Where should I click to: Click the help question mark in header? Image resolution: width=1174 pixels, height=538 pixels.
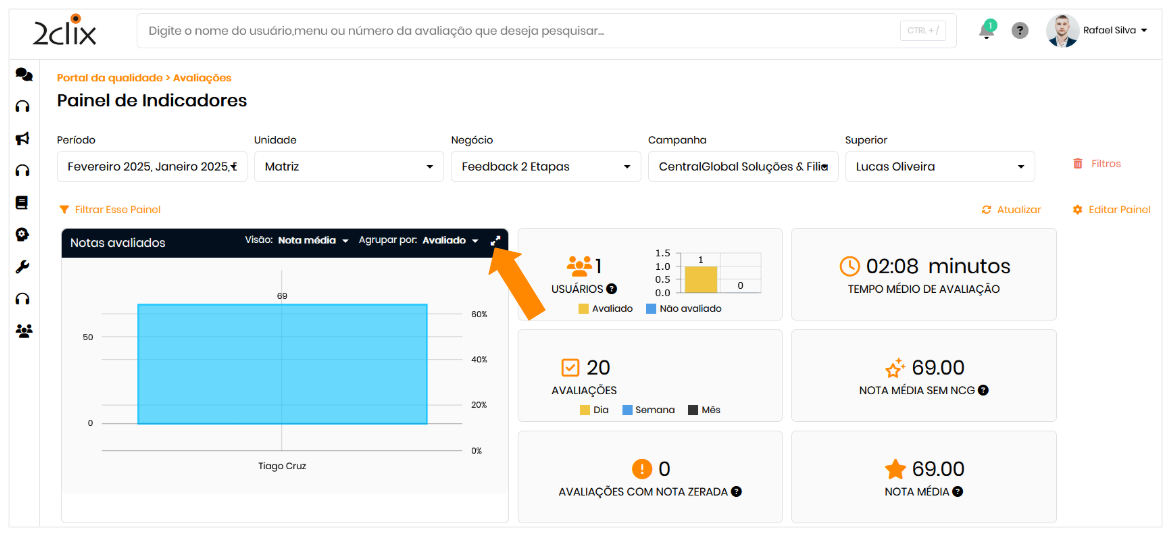(x=1020, y=31)
